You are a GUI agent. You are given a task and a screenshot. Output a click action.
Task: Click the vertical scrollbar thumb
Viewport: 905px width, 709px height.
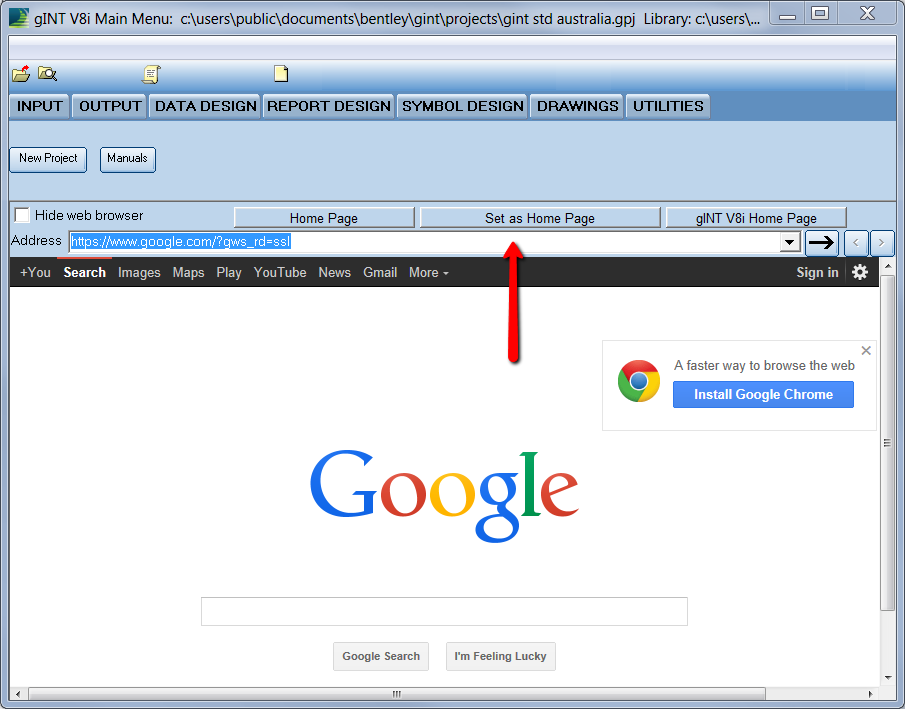[x=887, y=443]
